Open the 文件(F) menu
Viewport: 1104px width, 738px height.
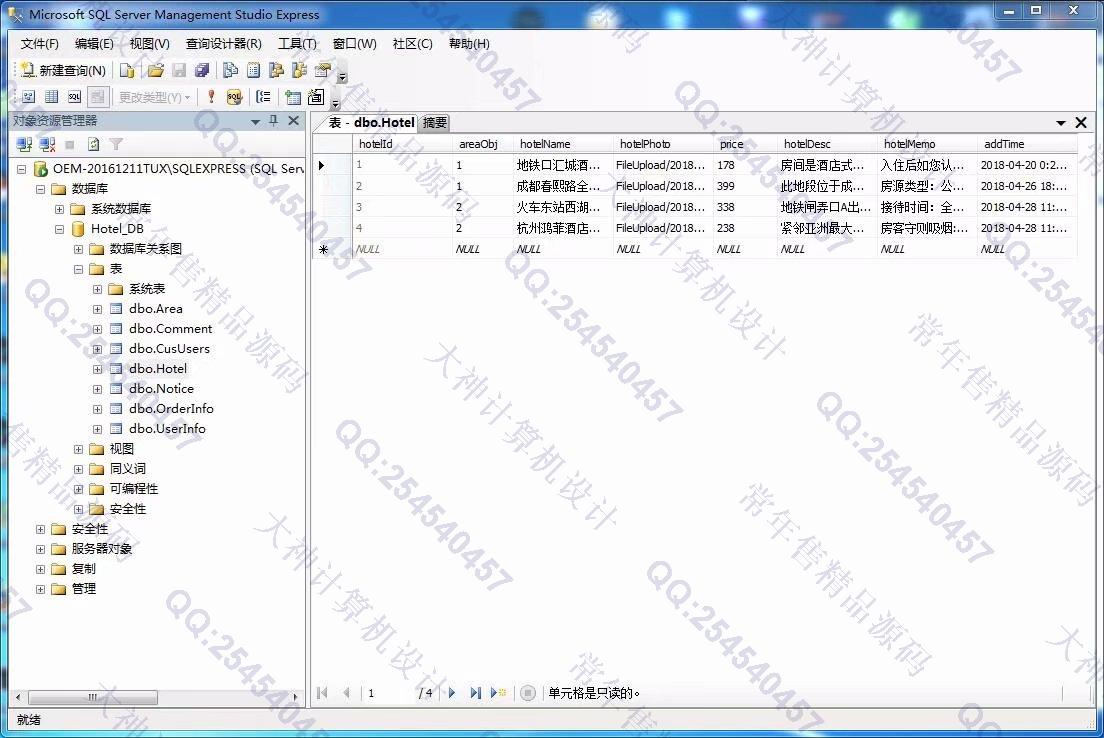pos(39,44)
